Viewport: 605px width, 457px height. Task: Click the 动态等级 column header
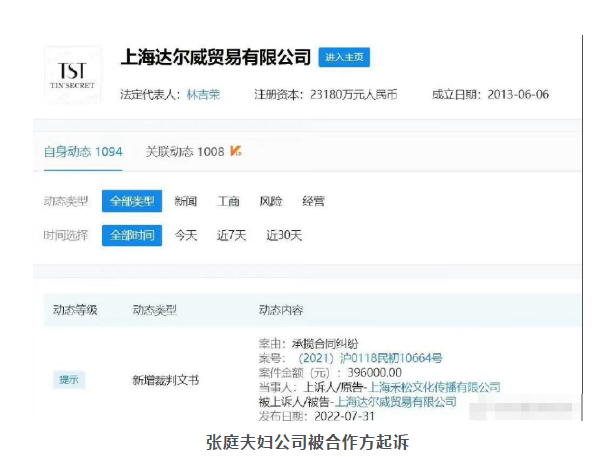pos(75,310)
